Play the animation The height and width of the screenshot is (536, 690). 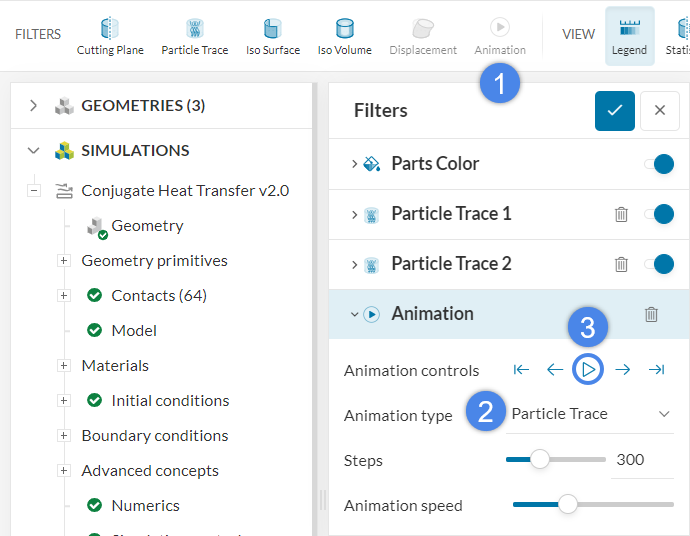(x=588, y=369)
